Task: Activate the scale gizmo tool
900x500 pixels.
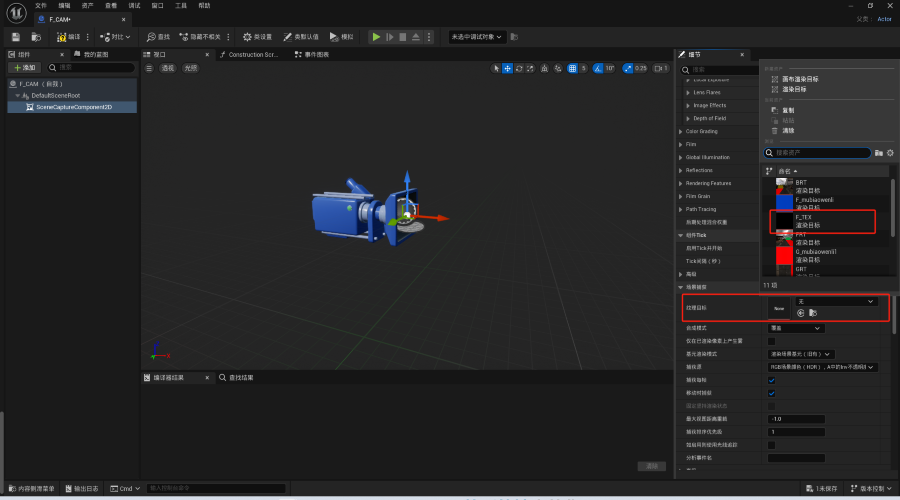Action: 530,68
